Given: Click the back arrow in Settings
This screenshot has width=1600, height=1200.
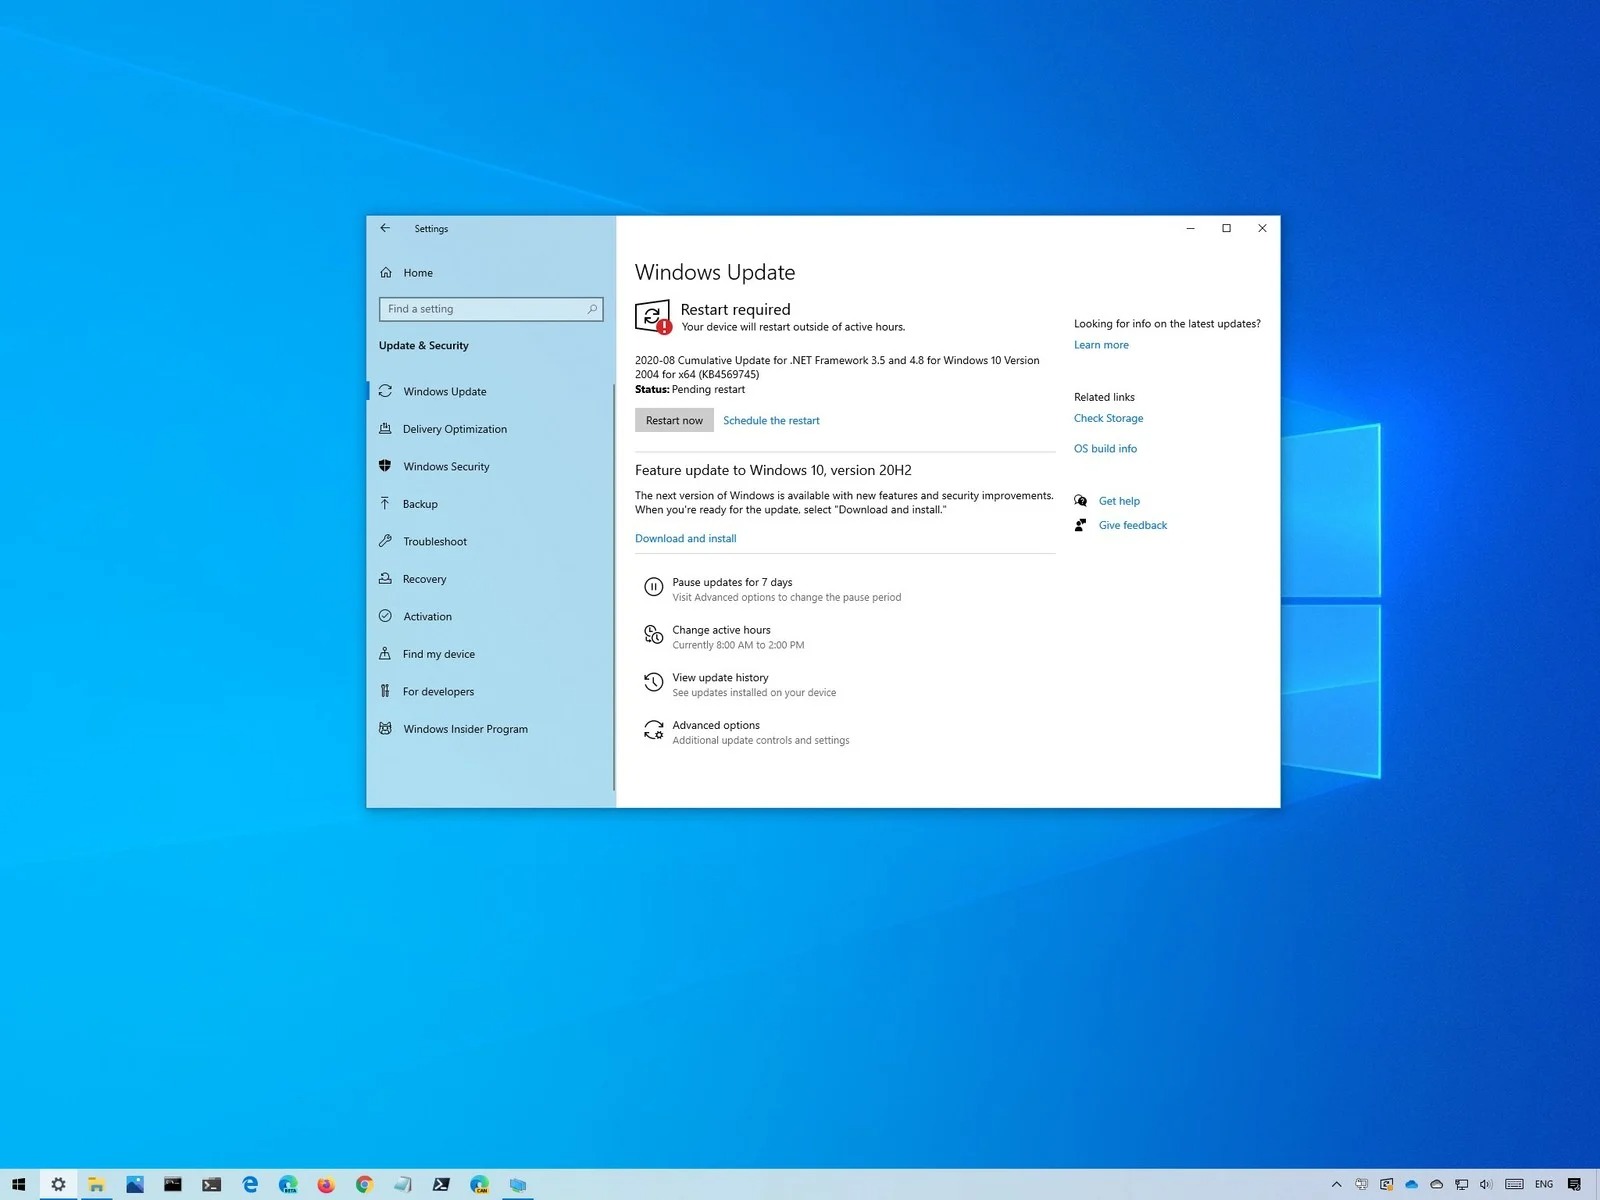Looking at the screenshot, I should point(385,228).
